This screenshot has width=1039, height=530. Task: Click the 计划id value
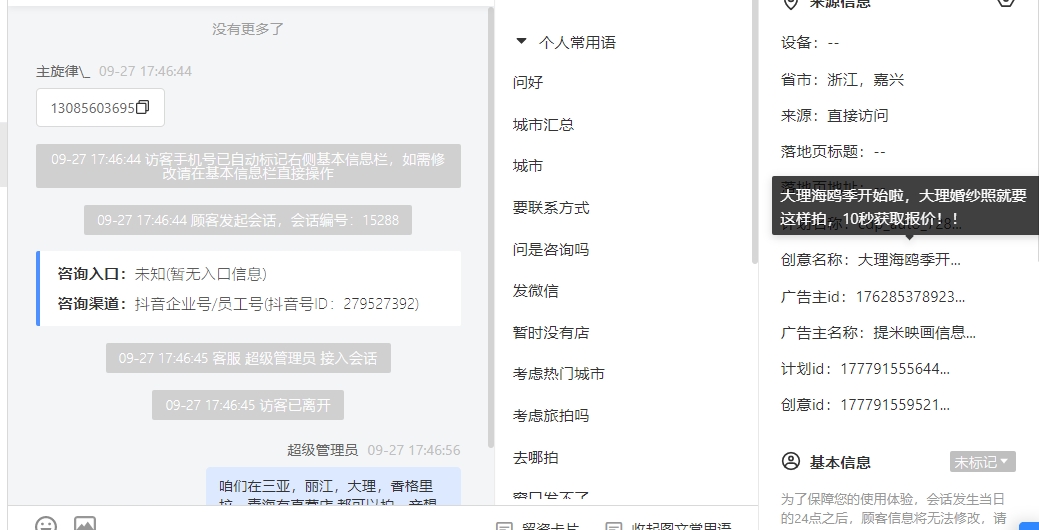(x=895, y=368)
